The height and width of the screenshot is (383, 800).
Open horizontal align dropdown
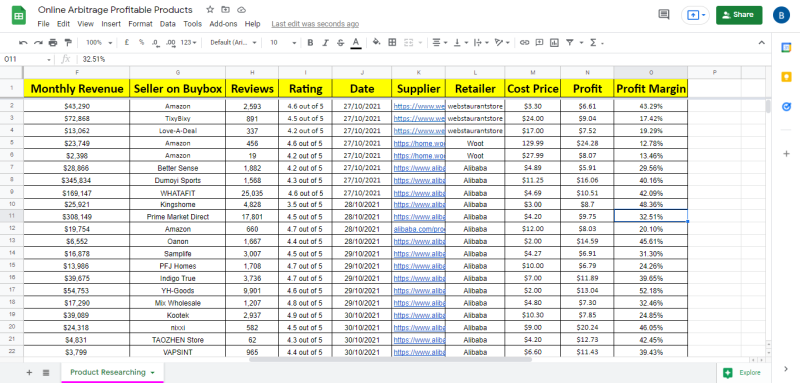[440, 43]
